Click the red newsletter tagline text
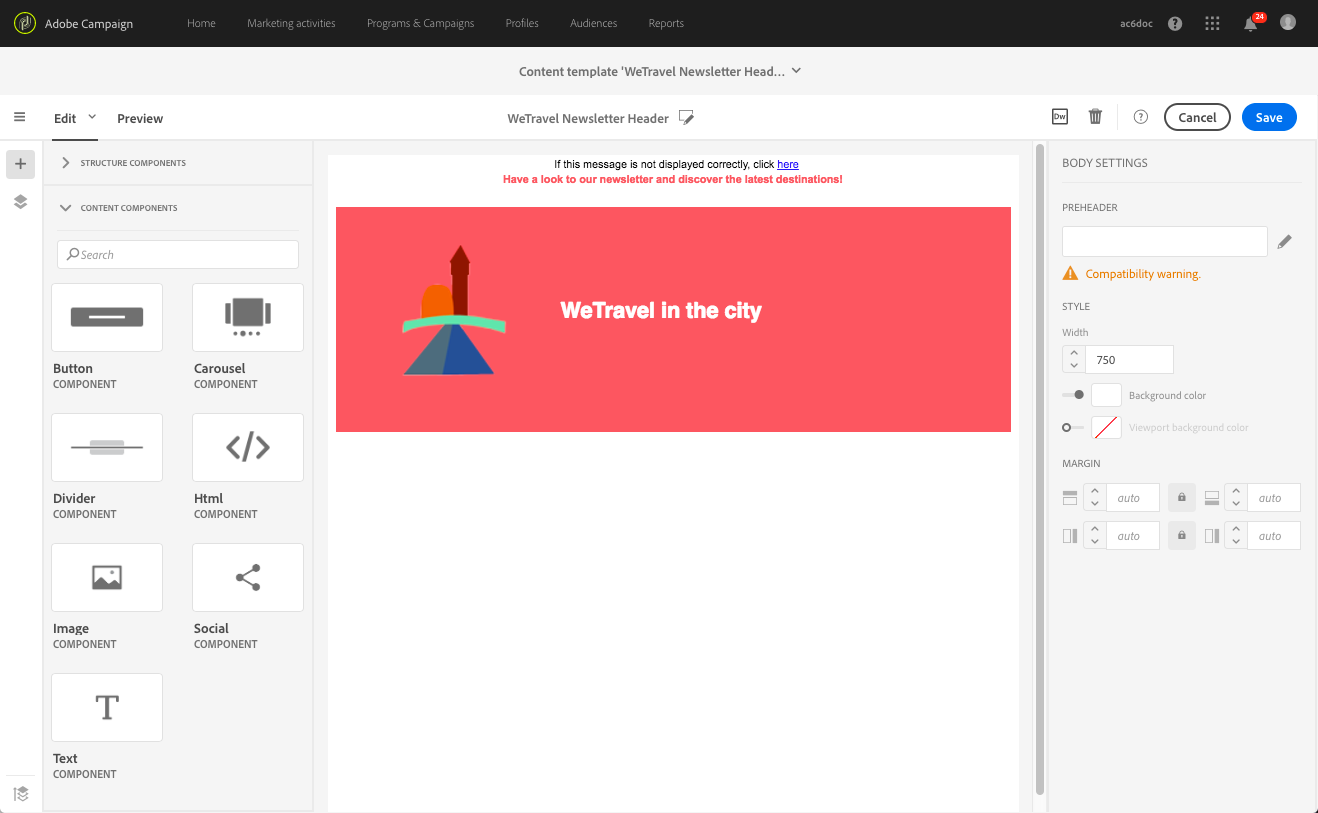This screenshot has width=1318, height=813. point(673,180)
